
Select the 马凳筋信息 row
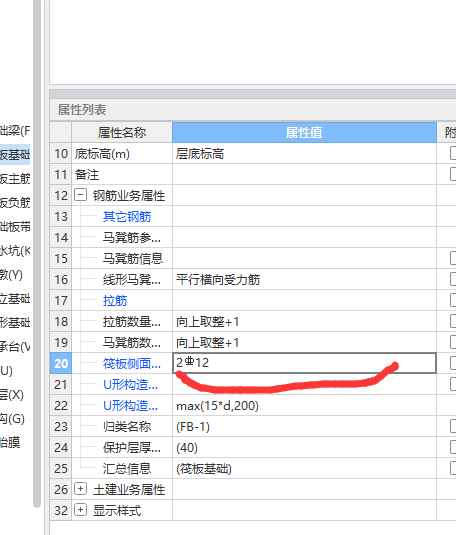(x=133, y=259)
